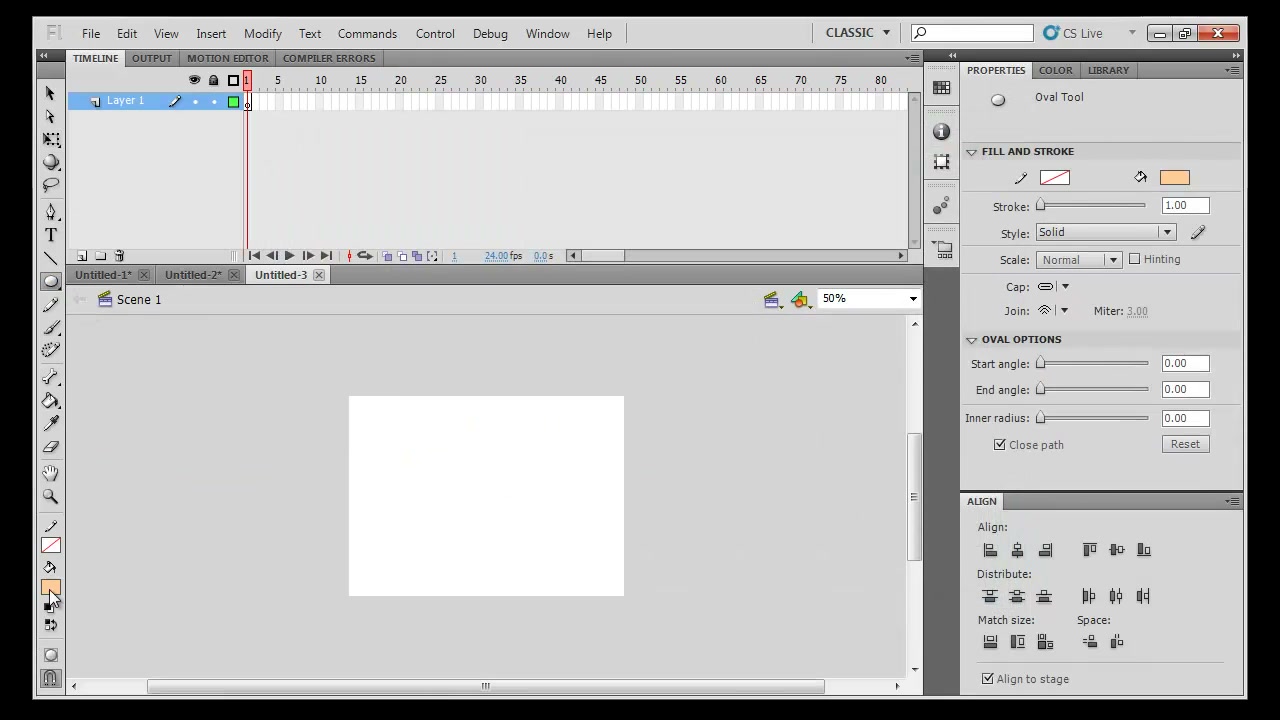Collapse the Oval Options section
1280x720 pixels.
pos(971,340)
